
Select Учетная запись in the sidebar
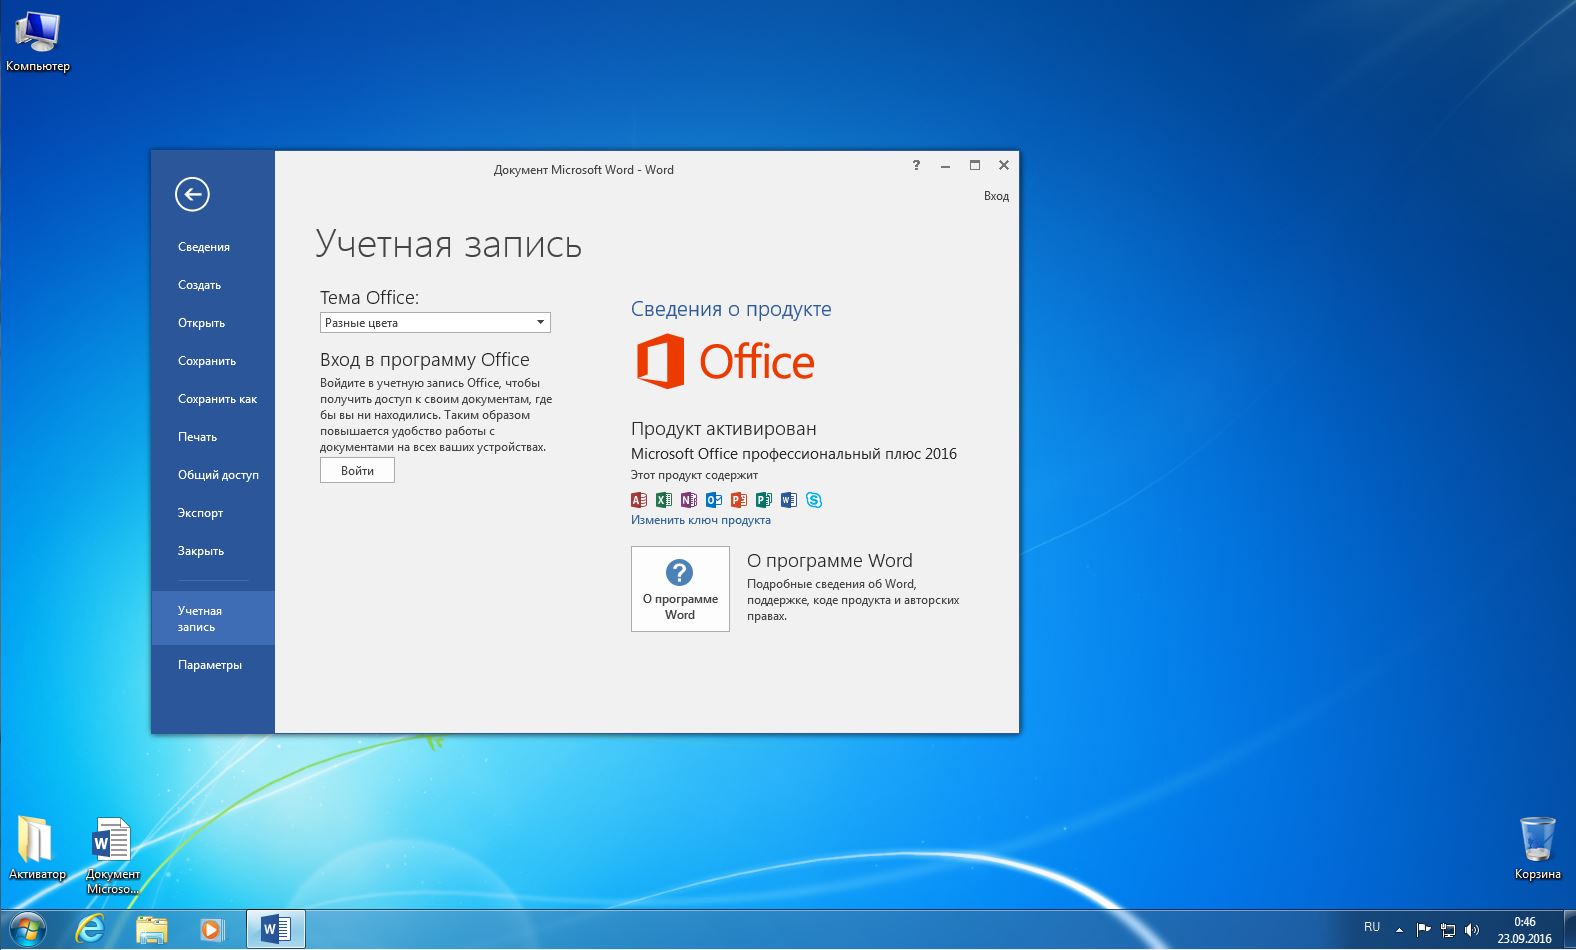213,618
